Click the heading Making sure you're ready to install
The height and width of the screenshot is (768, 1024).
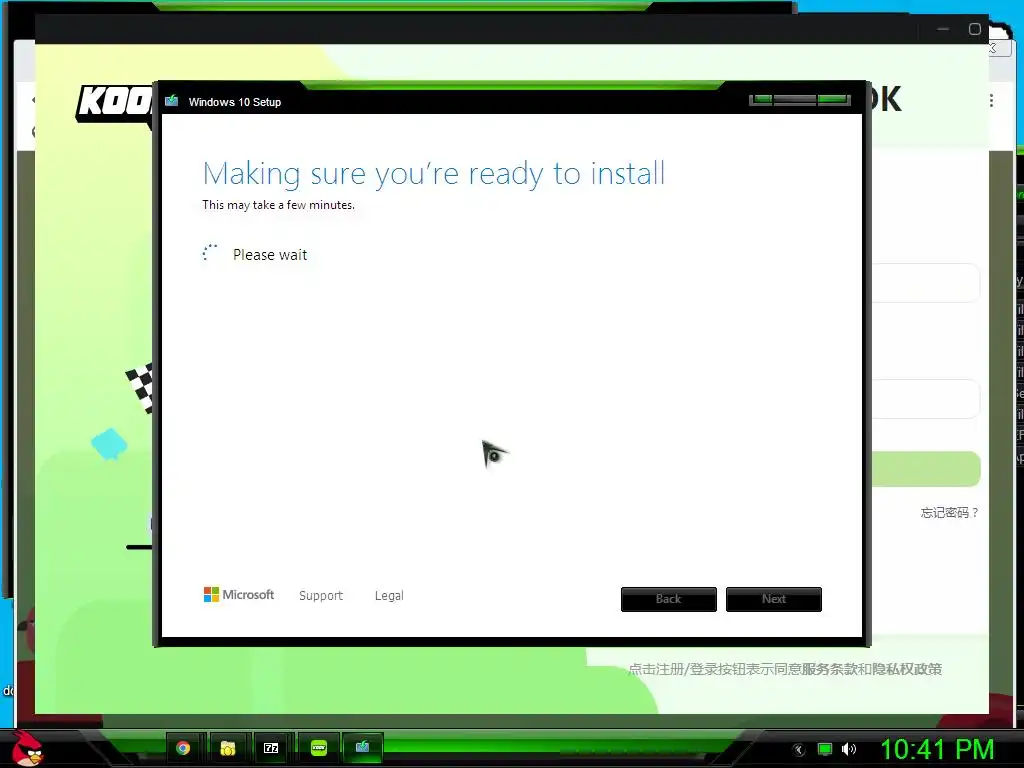pos(434,174)
